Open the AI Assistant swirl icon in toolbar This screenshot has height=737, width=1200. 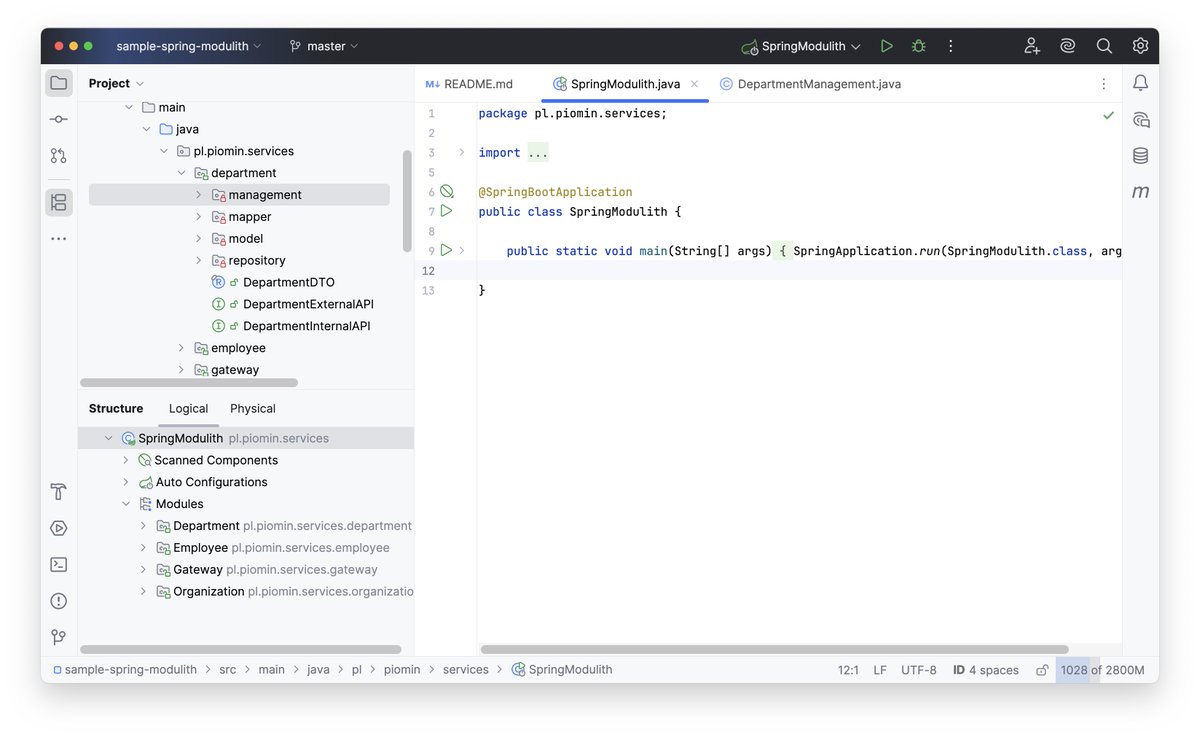click(x=1068, y=46)
